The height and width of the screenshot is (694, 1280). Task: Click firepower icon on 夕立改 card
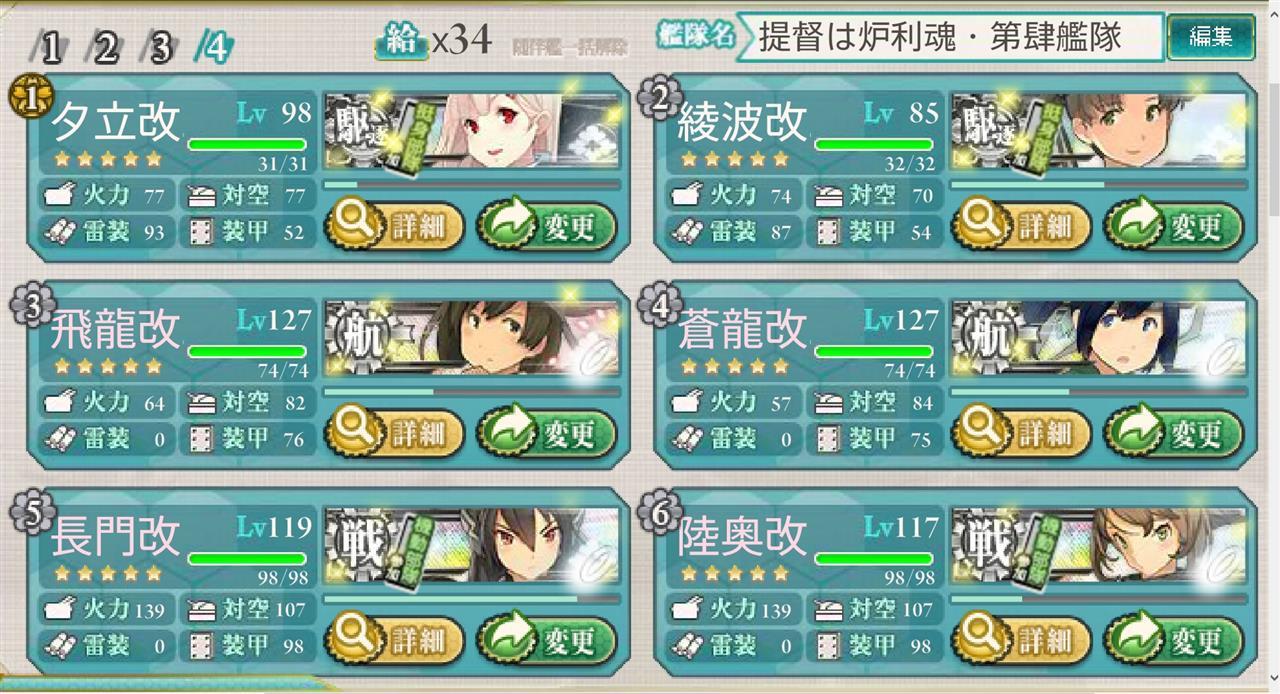[x=59, y=195]
